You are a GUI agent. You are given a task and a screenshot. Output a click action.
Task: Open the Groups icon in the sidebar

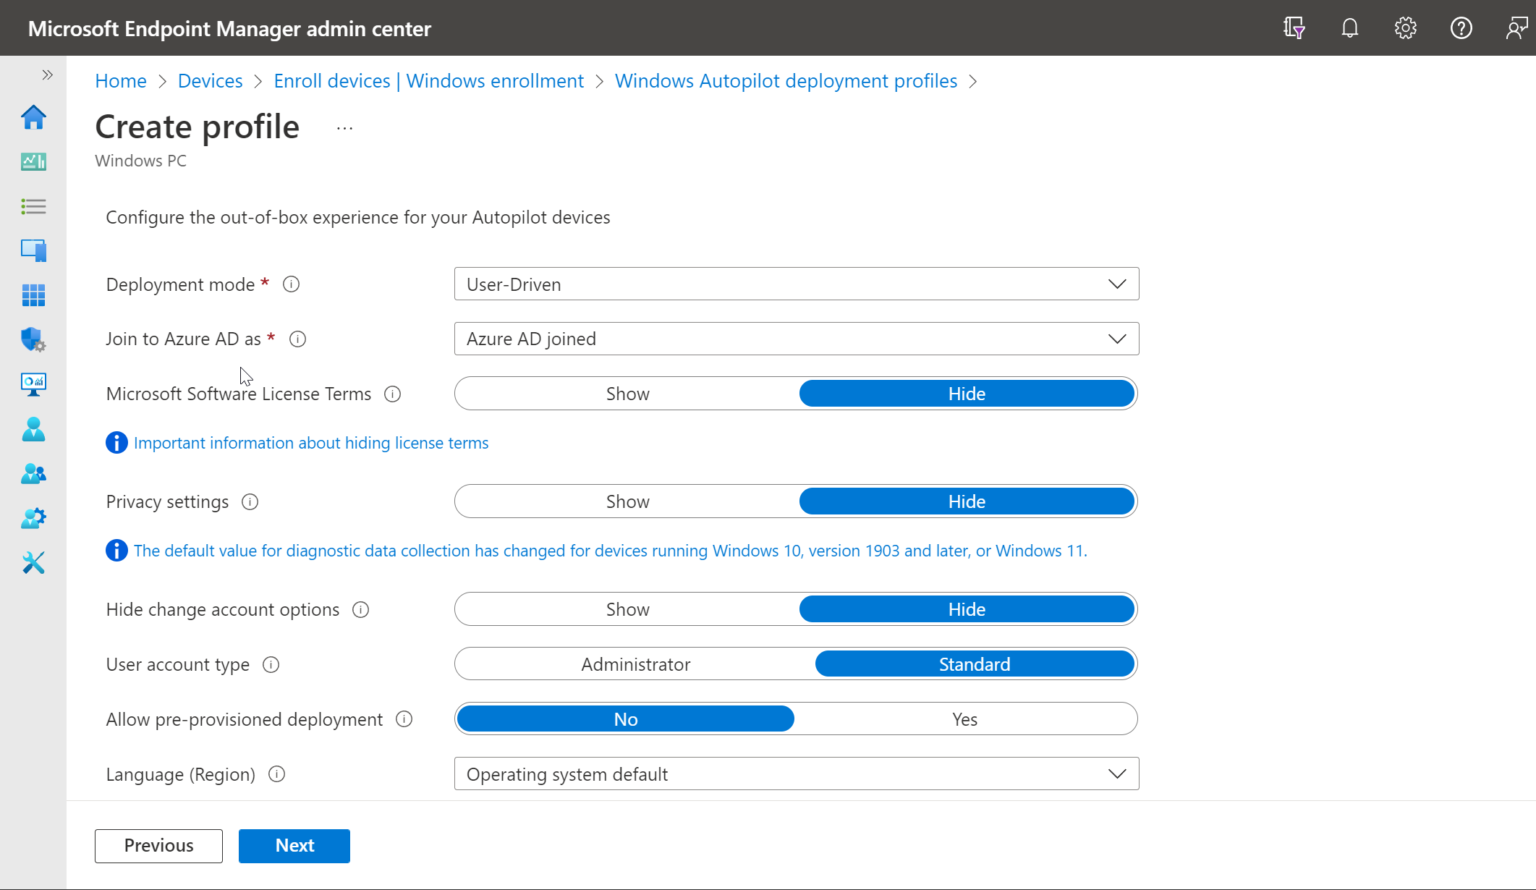(33, 473)
